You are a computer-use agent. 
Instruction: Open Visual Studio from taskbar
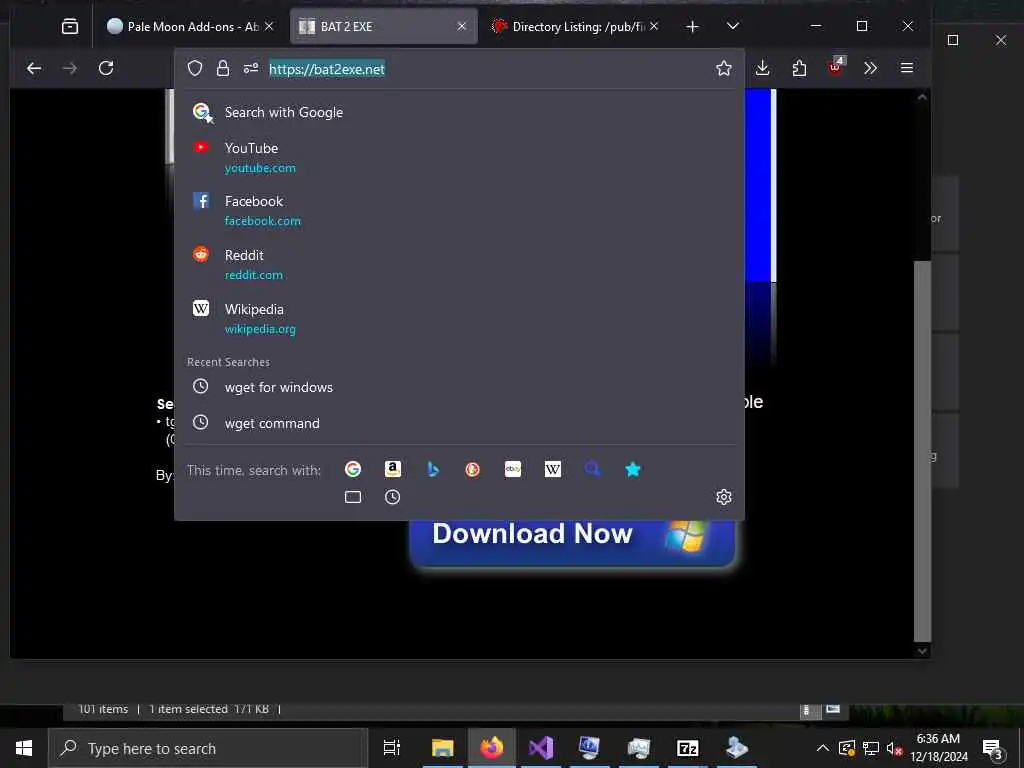(x=541, y=748)
